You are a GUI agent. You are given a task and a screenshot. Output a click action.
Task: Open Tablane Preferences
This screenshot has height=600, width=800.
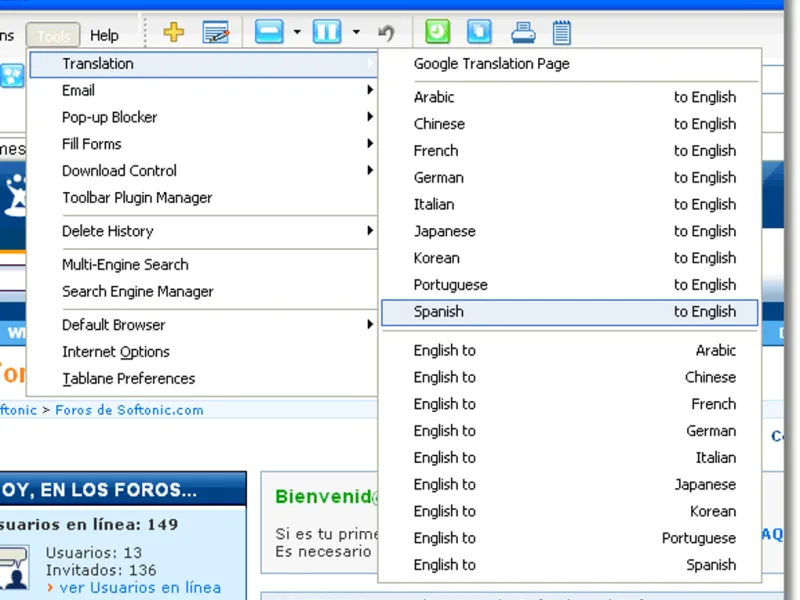pyautogui.click(x=203, y=379)
